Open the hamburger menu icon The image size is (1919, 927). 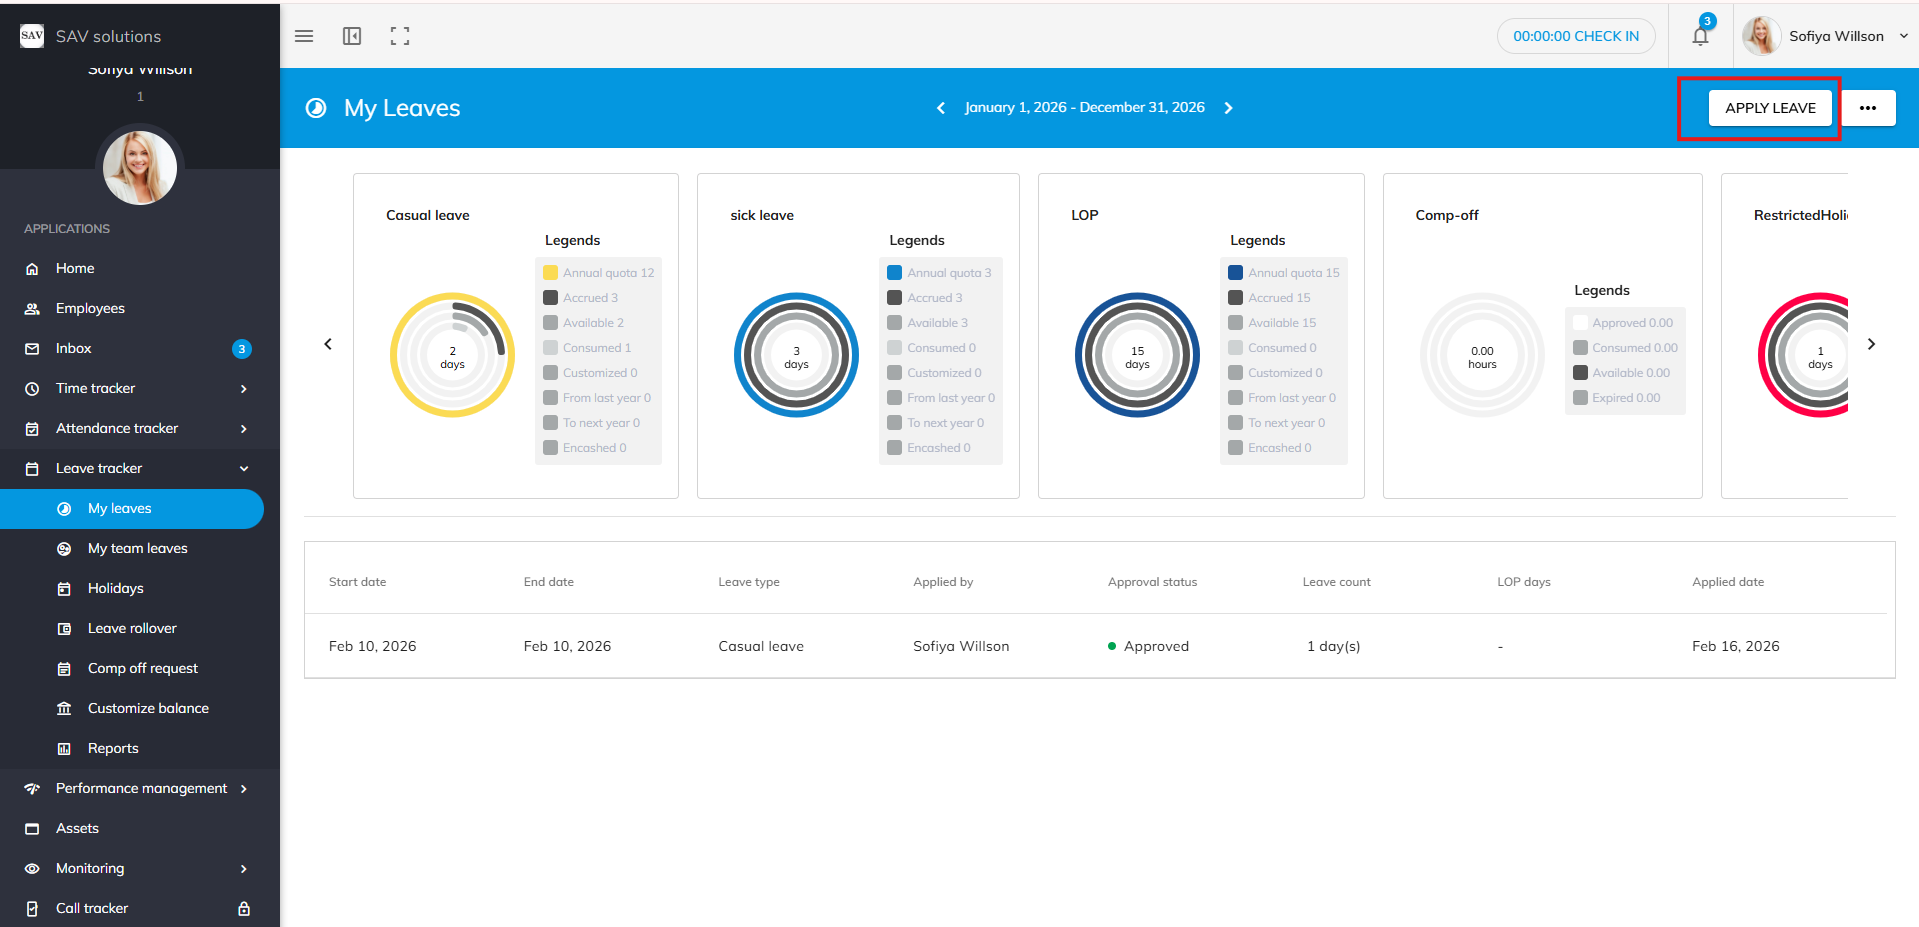(x=304, y=36)
